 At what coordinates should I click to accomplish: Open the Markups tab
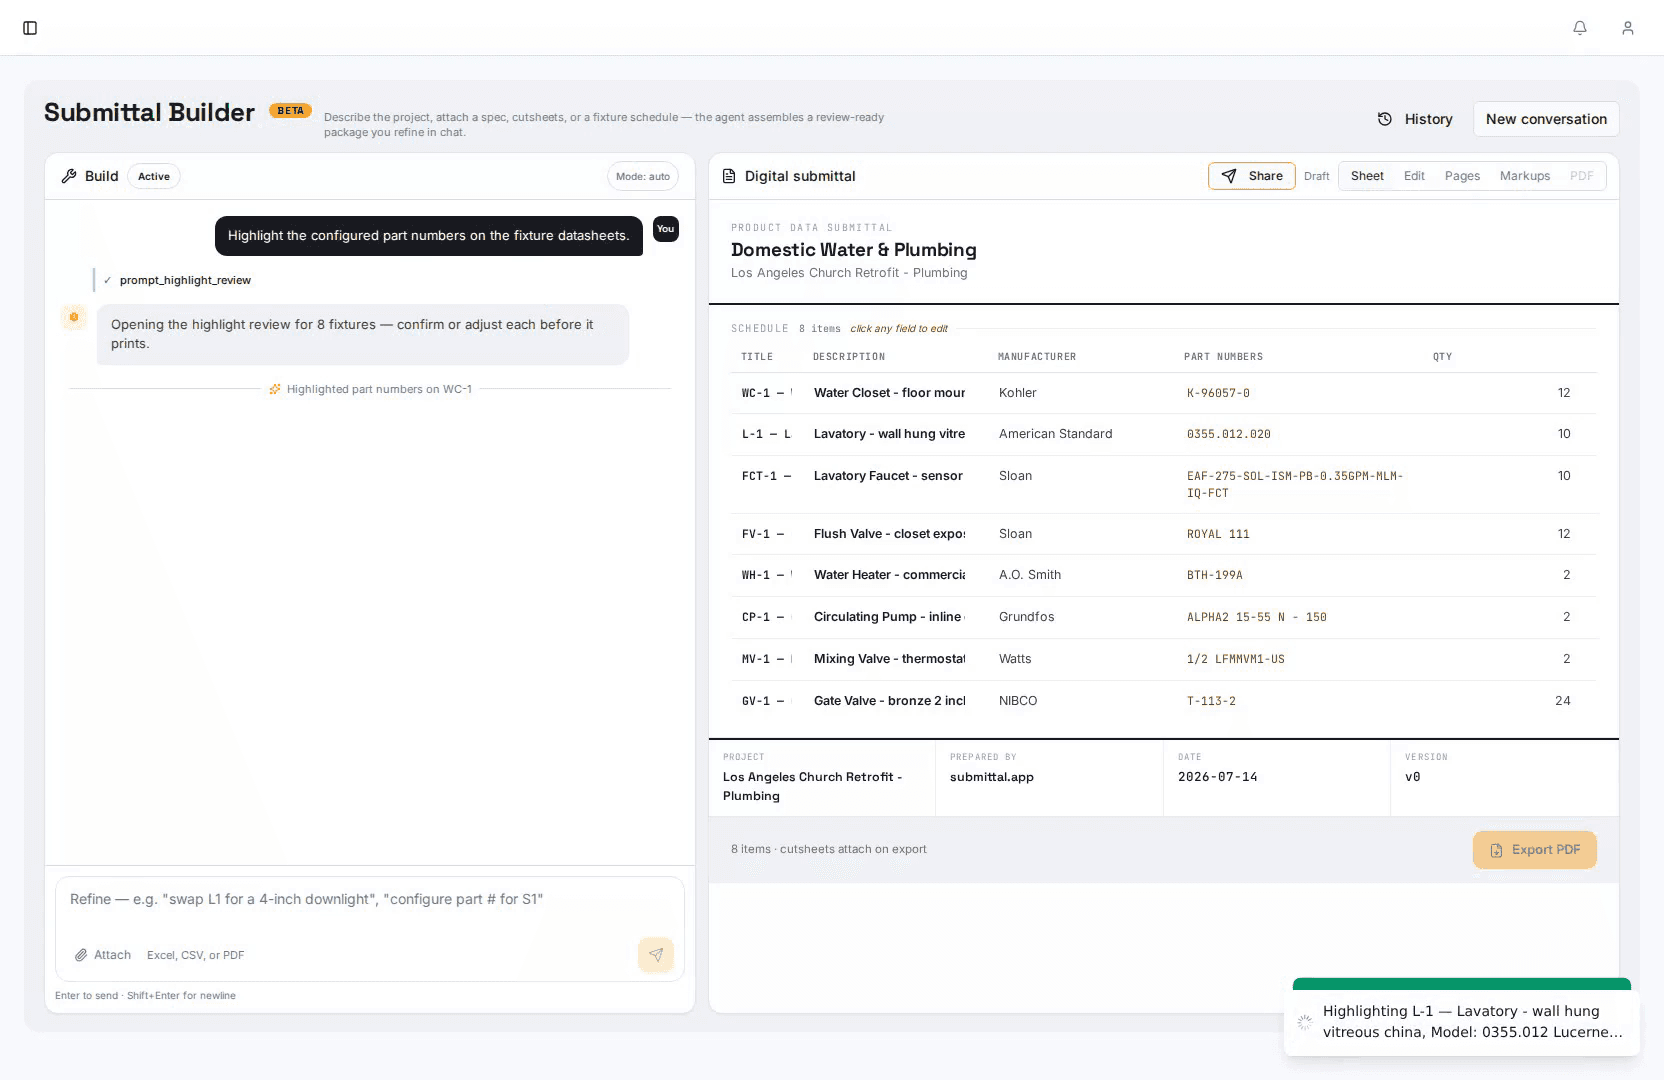pos(1525,176)
